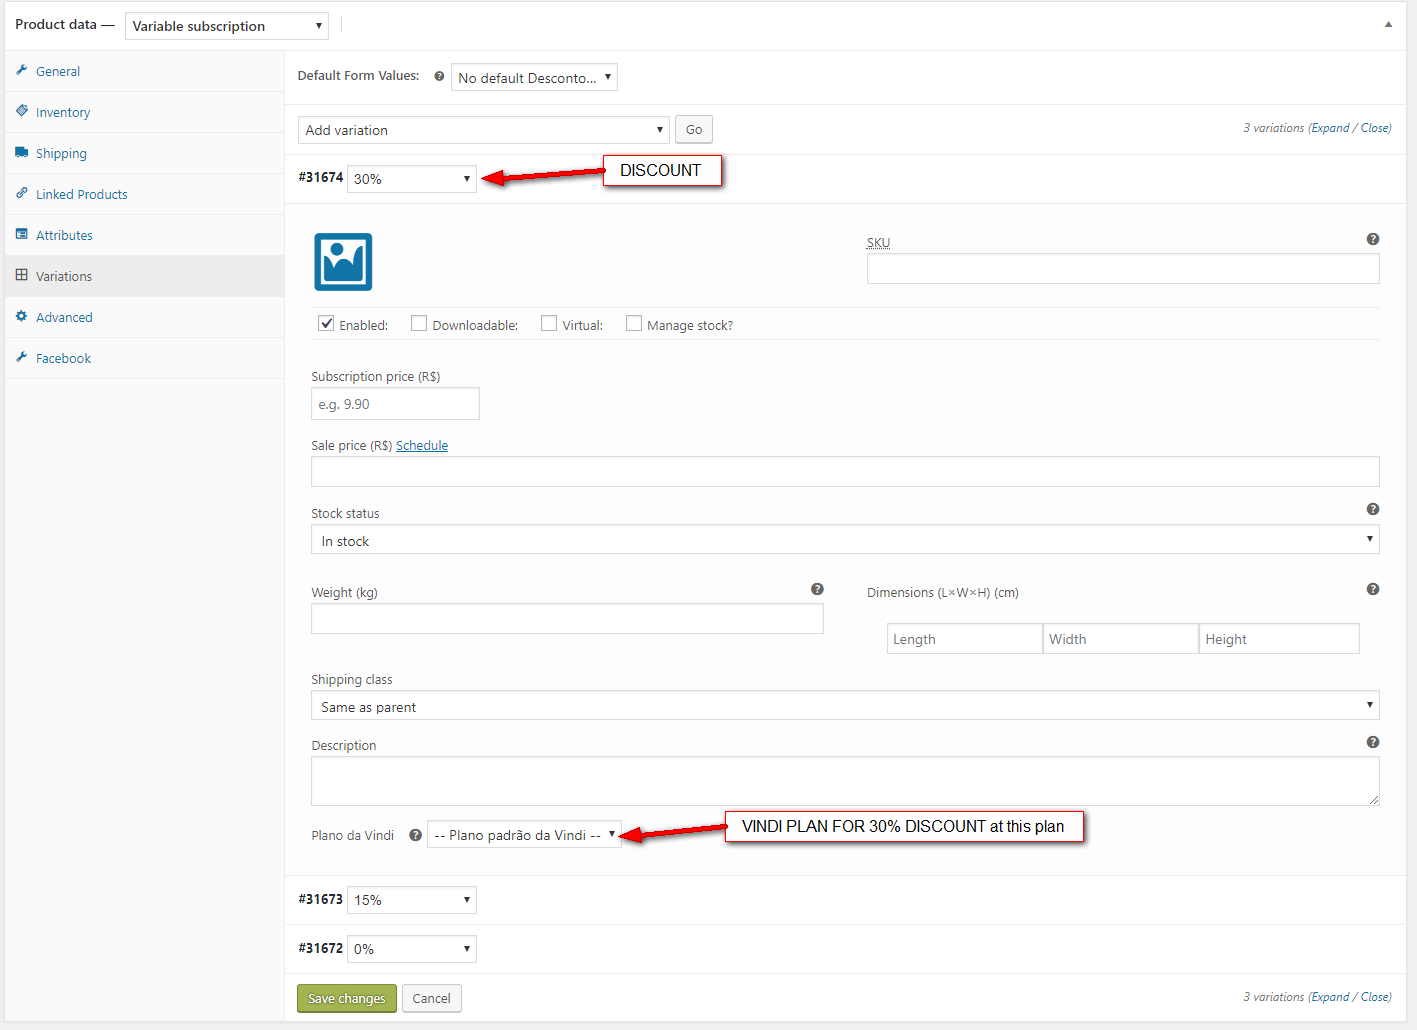Click the Length dimension field
Image resolution: width=1417 pixels, height=1030 pixels.
point(964,639)
